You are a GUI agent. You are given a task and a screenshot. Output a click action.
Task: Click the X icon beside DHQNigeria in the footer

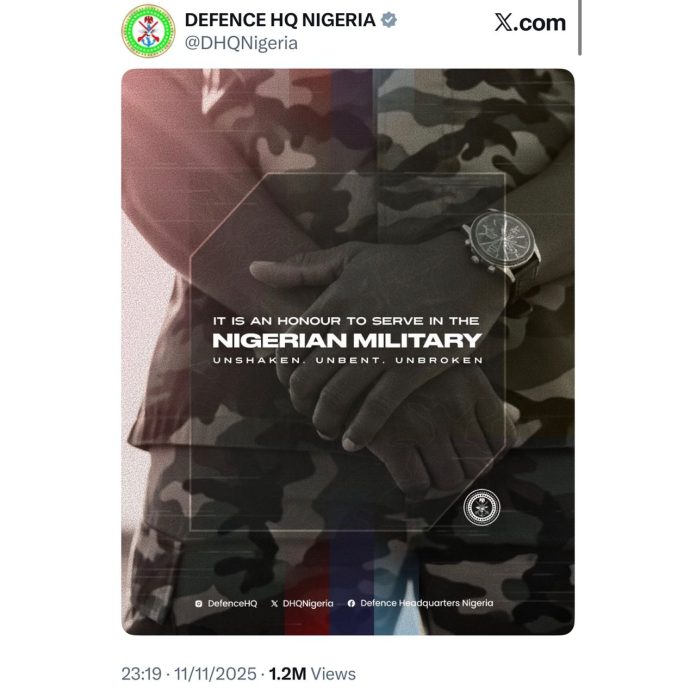pyautogui.click(x=275, y=603)
